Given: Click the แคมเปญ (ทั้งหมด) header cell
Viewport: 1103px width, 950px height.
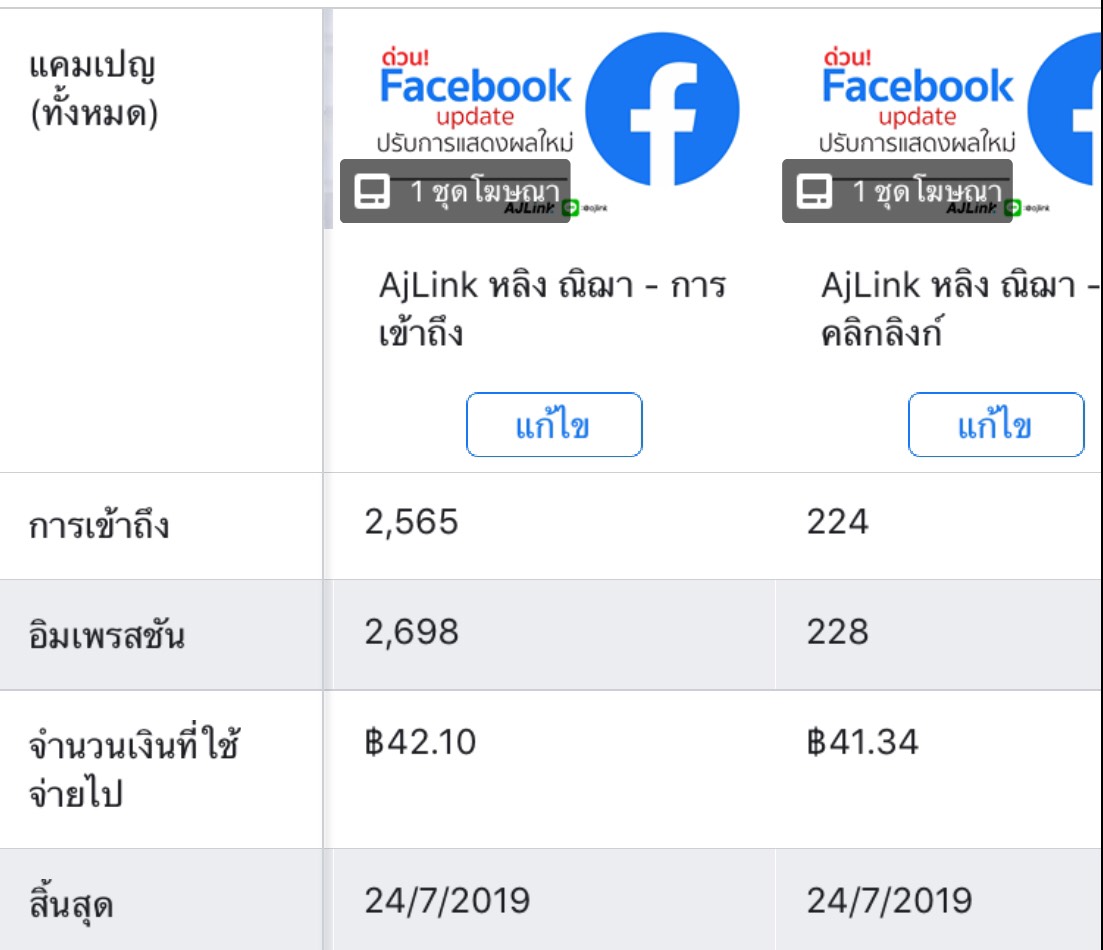Looking at the screenshot, I should click(x=93, y=89).
